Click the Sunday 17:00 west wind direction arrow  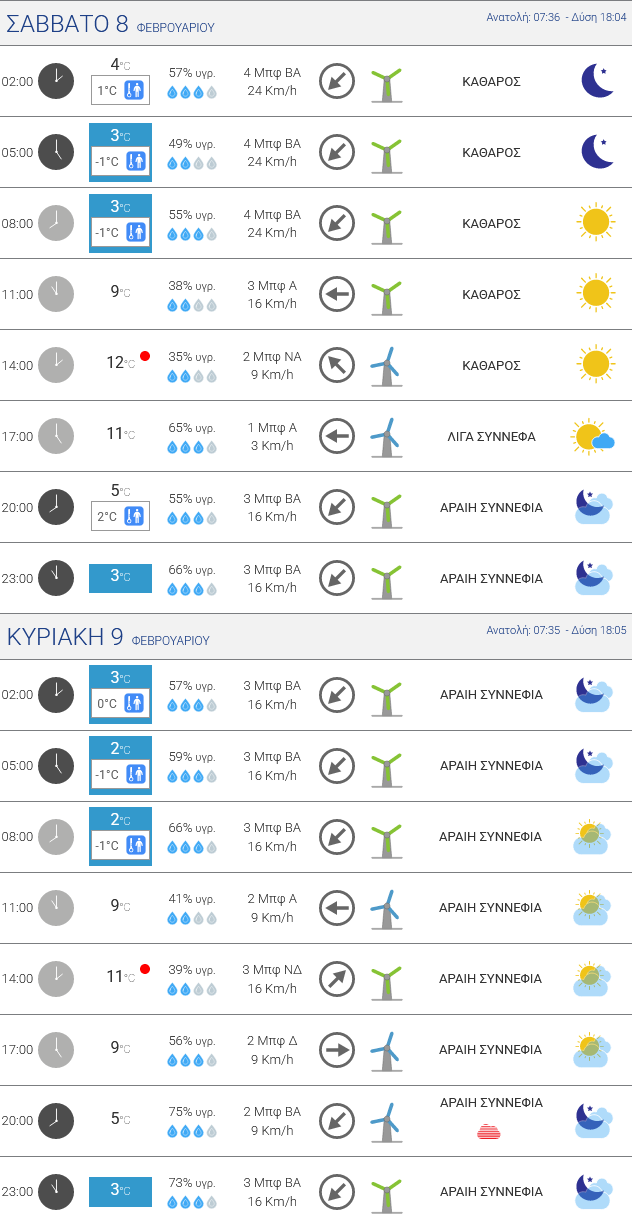click(337, 1050)
